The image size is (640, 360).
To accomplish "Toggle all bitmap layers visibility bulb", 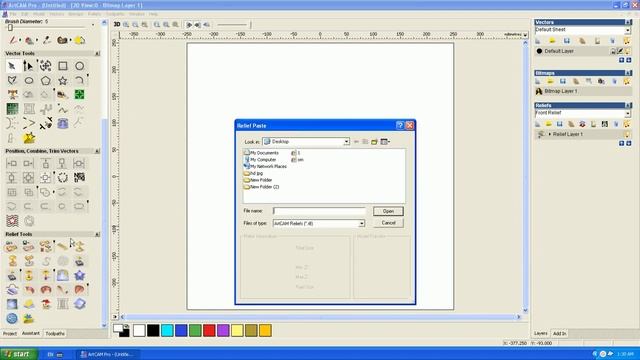I will click(627, 81).
